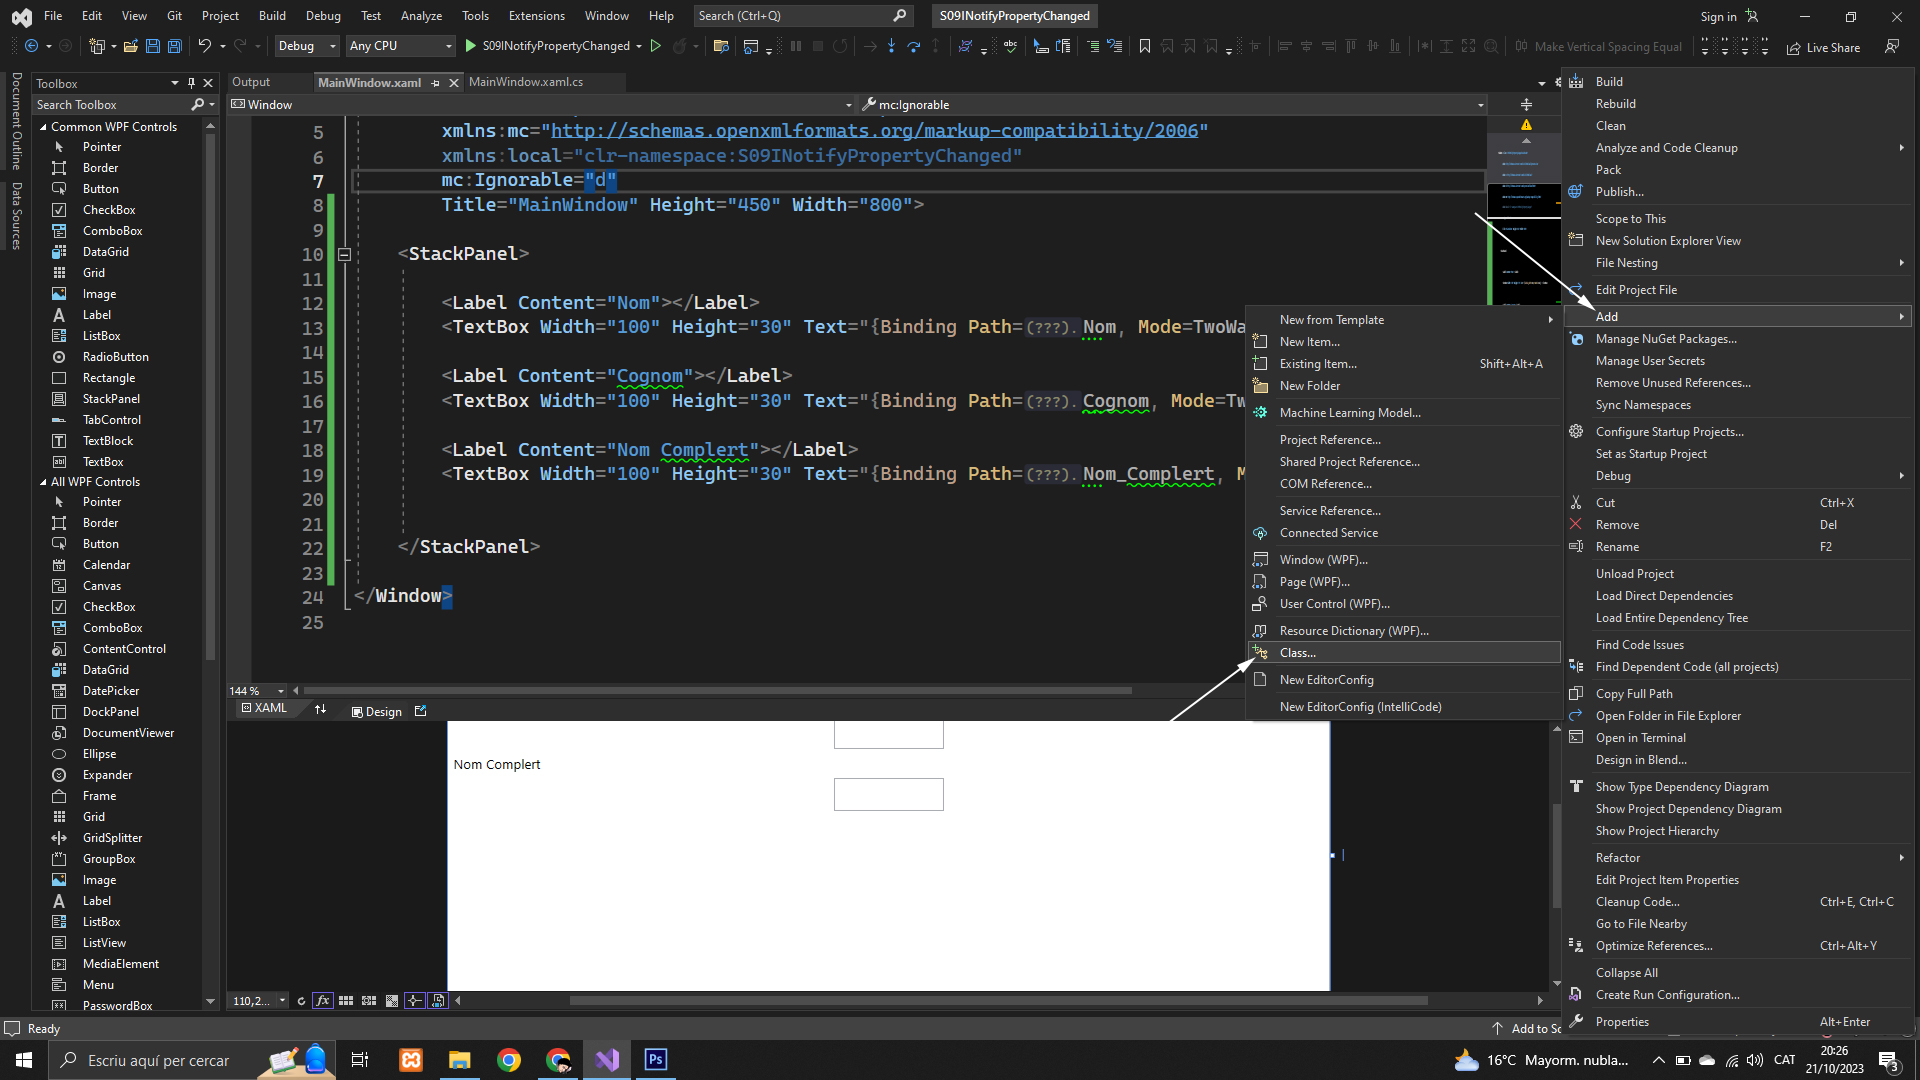Click the swap panes arrows icon
Image resolution: width=1920 pixels, height=1080 pixels.
point(320,710)
